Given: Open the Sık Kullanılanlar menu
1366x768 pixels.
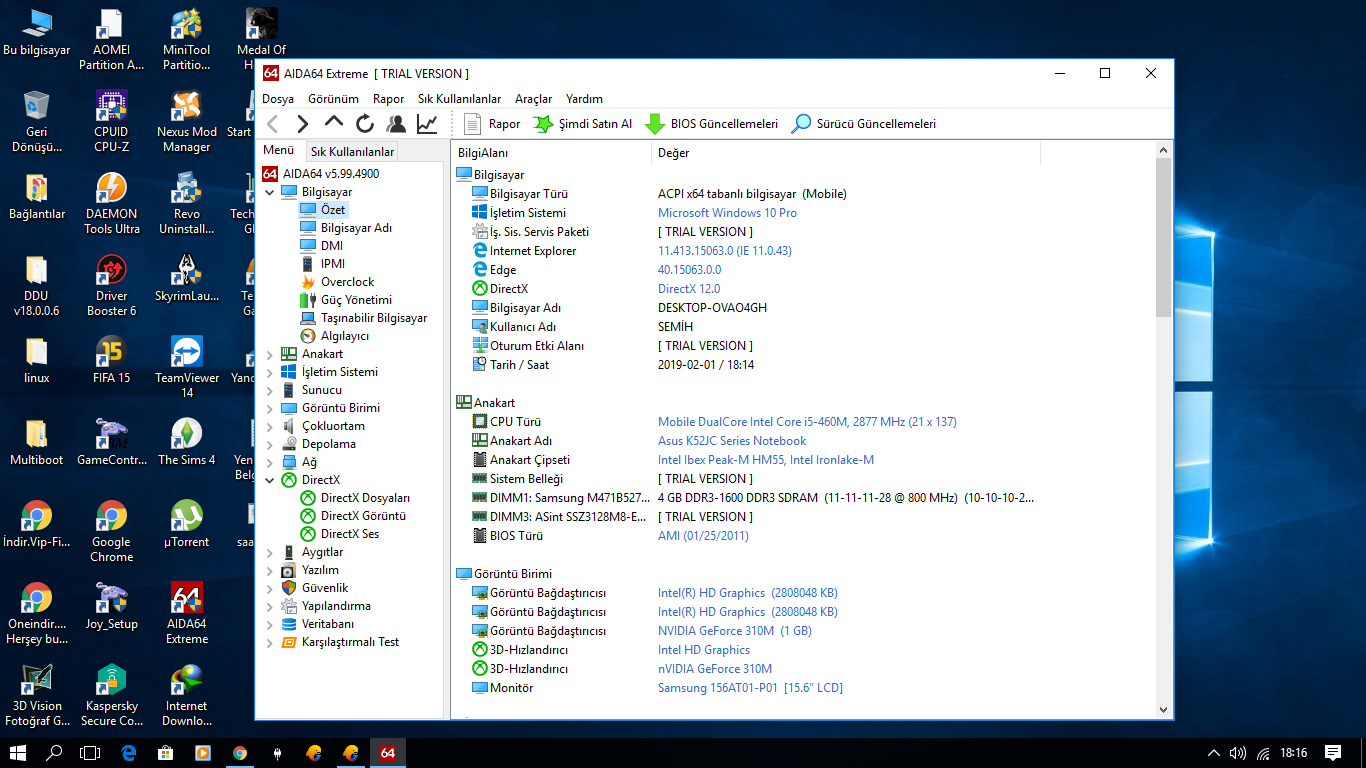Looking at the screenshot, I should (459, 99).
